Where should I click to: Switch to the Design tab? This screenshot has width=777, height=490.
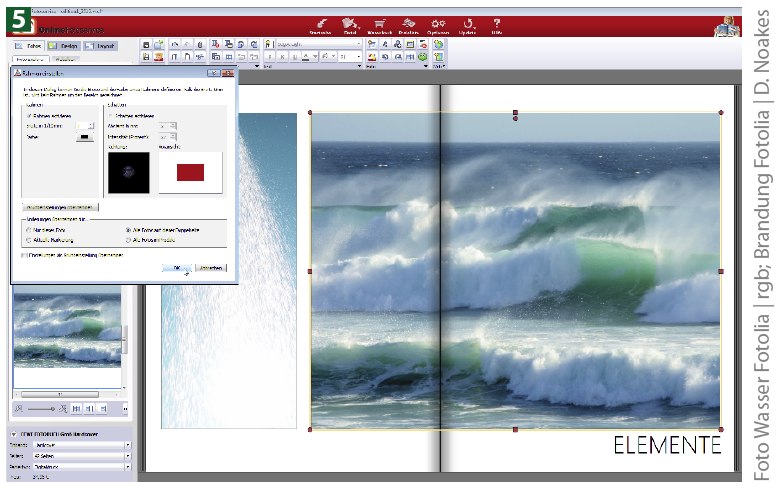coord(63,46)
